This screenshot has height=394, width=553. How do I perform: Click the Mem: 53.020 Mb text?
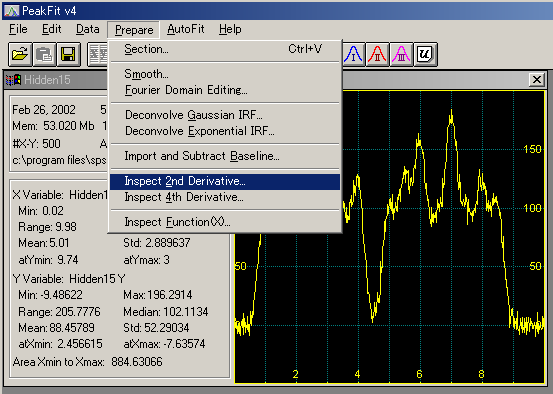(53, 126)
